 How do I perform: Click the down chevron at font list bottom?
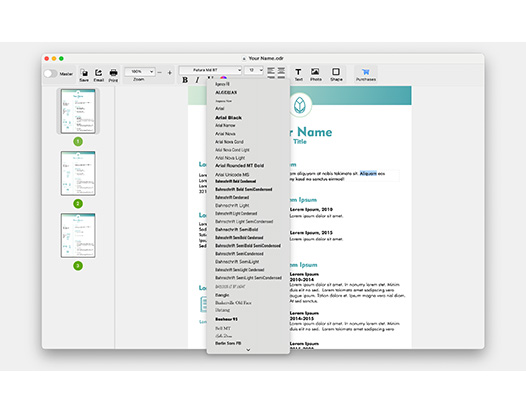[248, 350]
